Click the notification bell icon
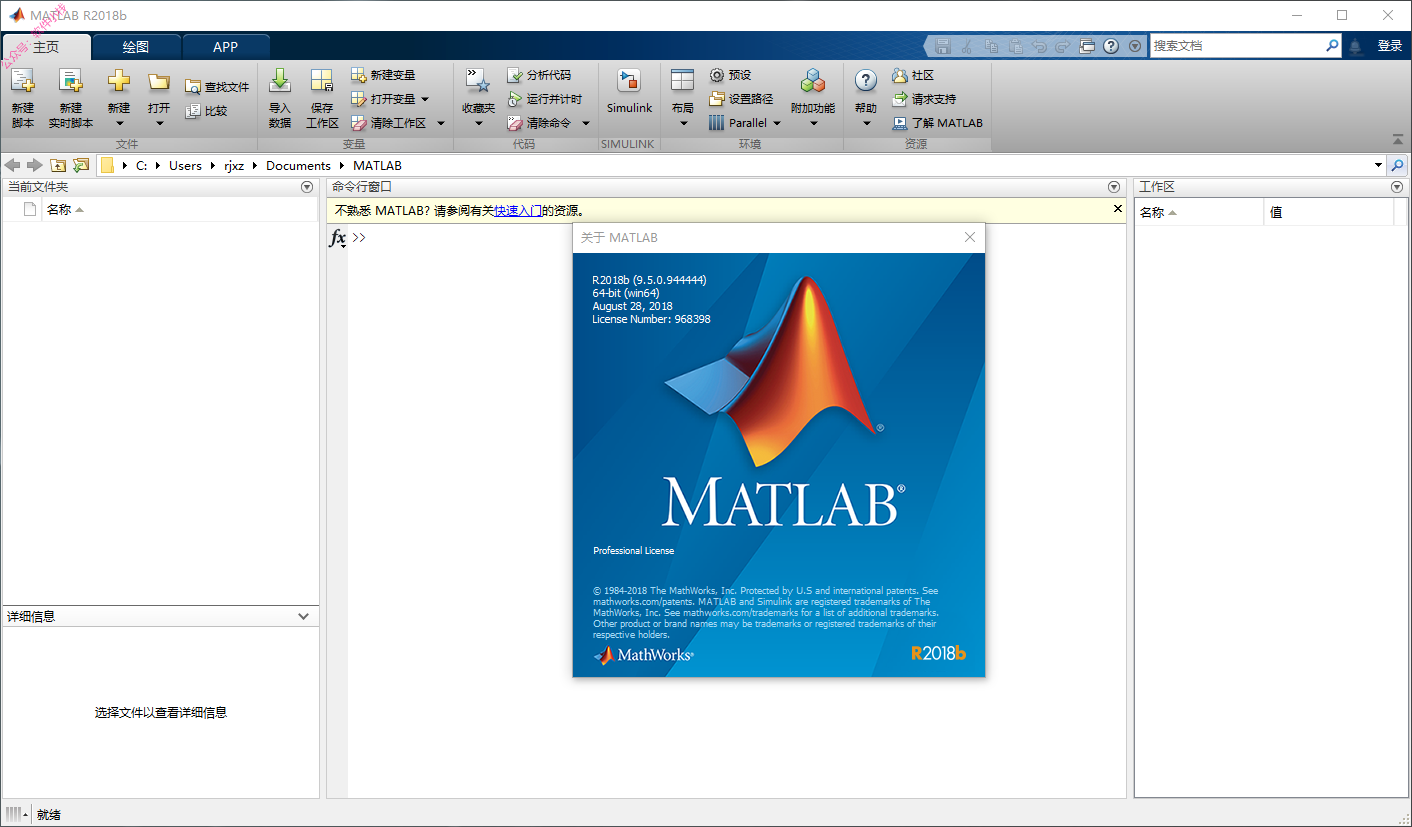 pyautogui.click(x=1356, y=46)
